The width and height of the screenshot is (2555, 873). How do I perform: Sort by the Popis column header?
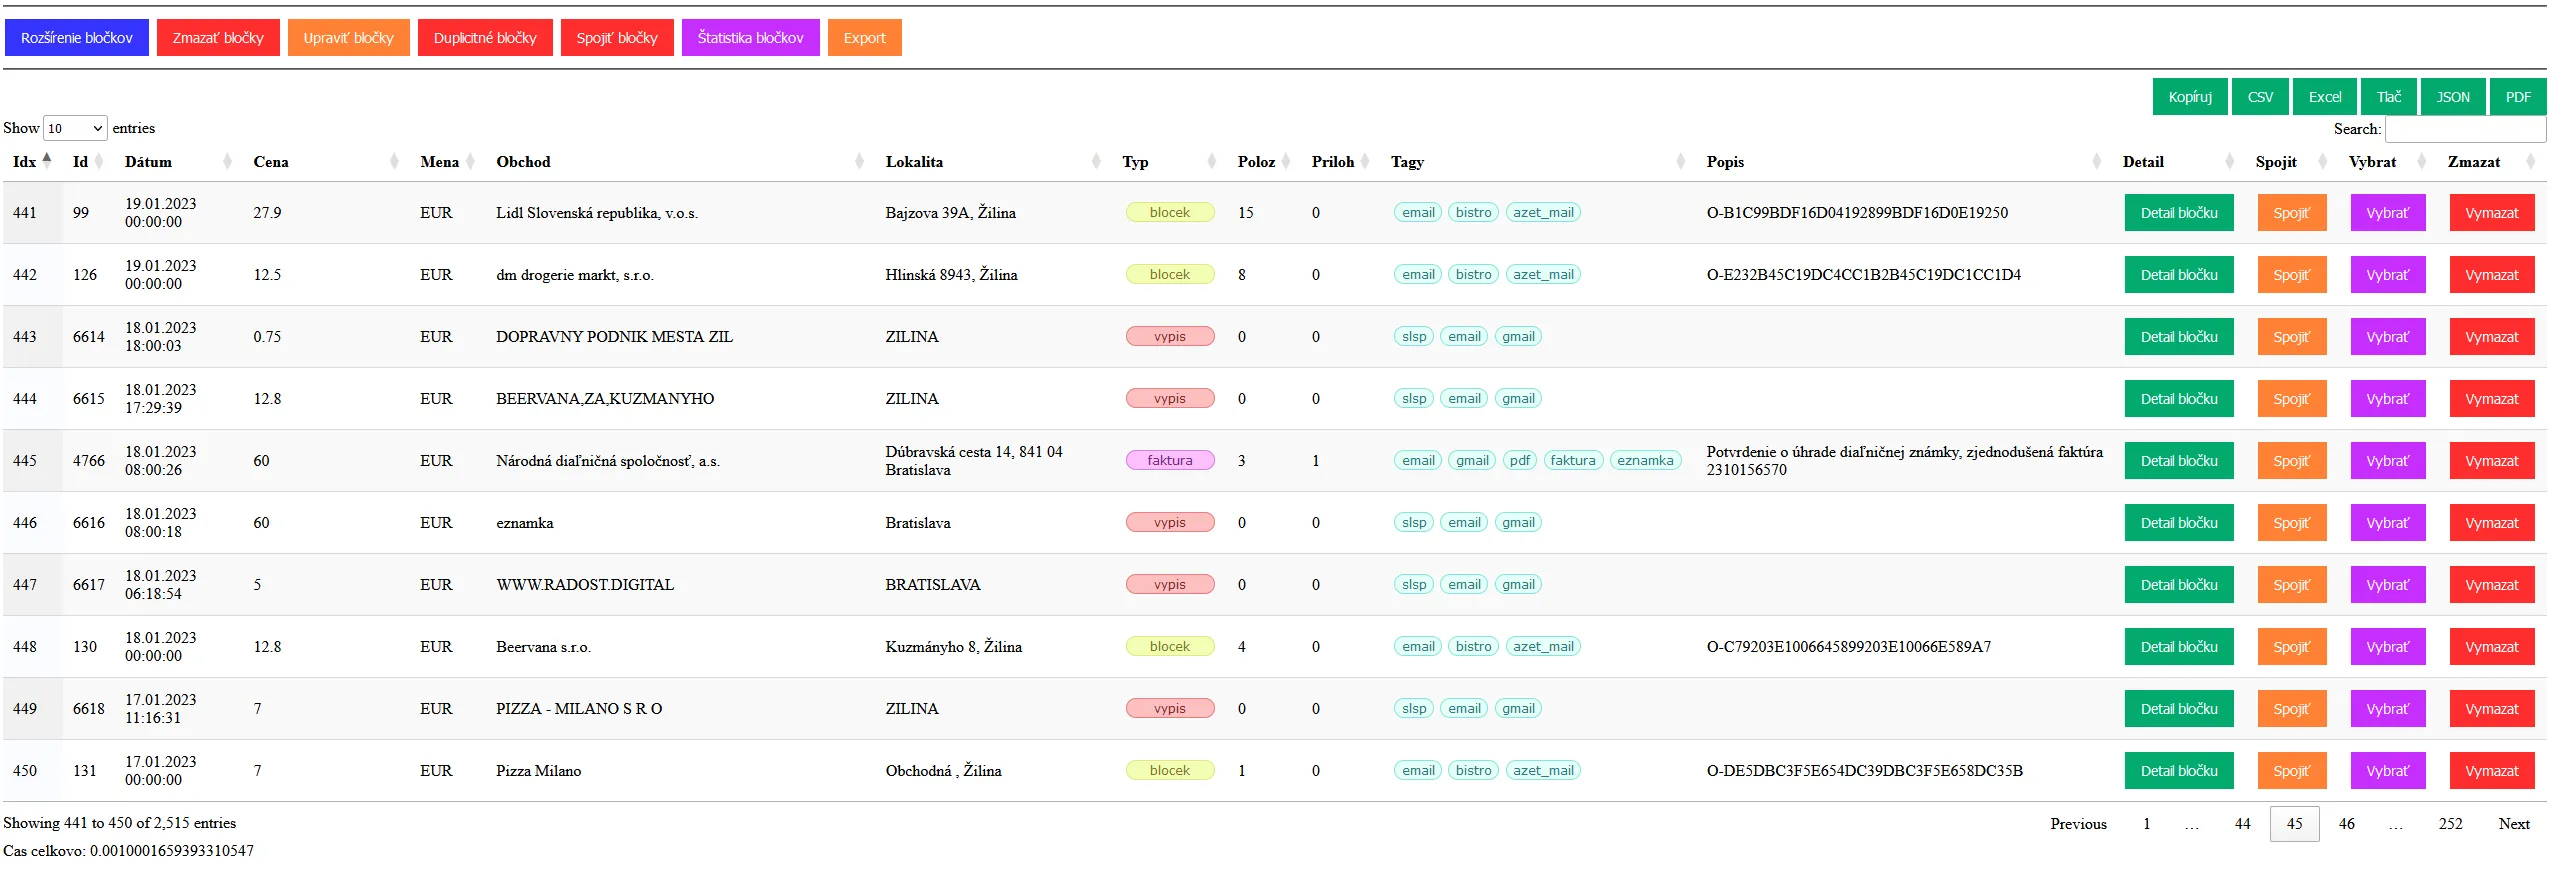pyautogui.click(x=1725, y=162)
